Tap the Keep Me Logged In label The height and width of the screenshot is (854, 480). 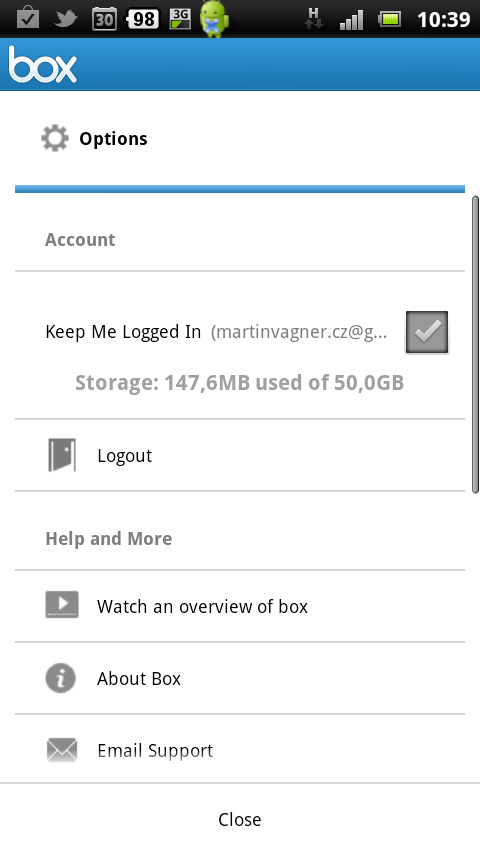[x=123, y=332]
